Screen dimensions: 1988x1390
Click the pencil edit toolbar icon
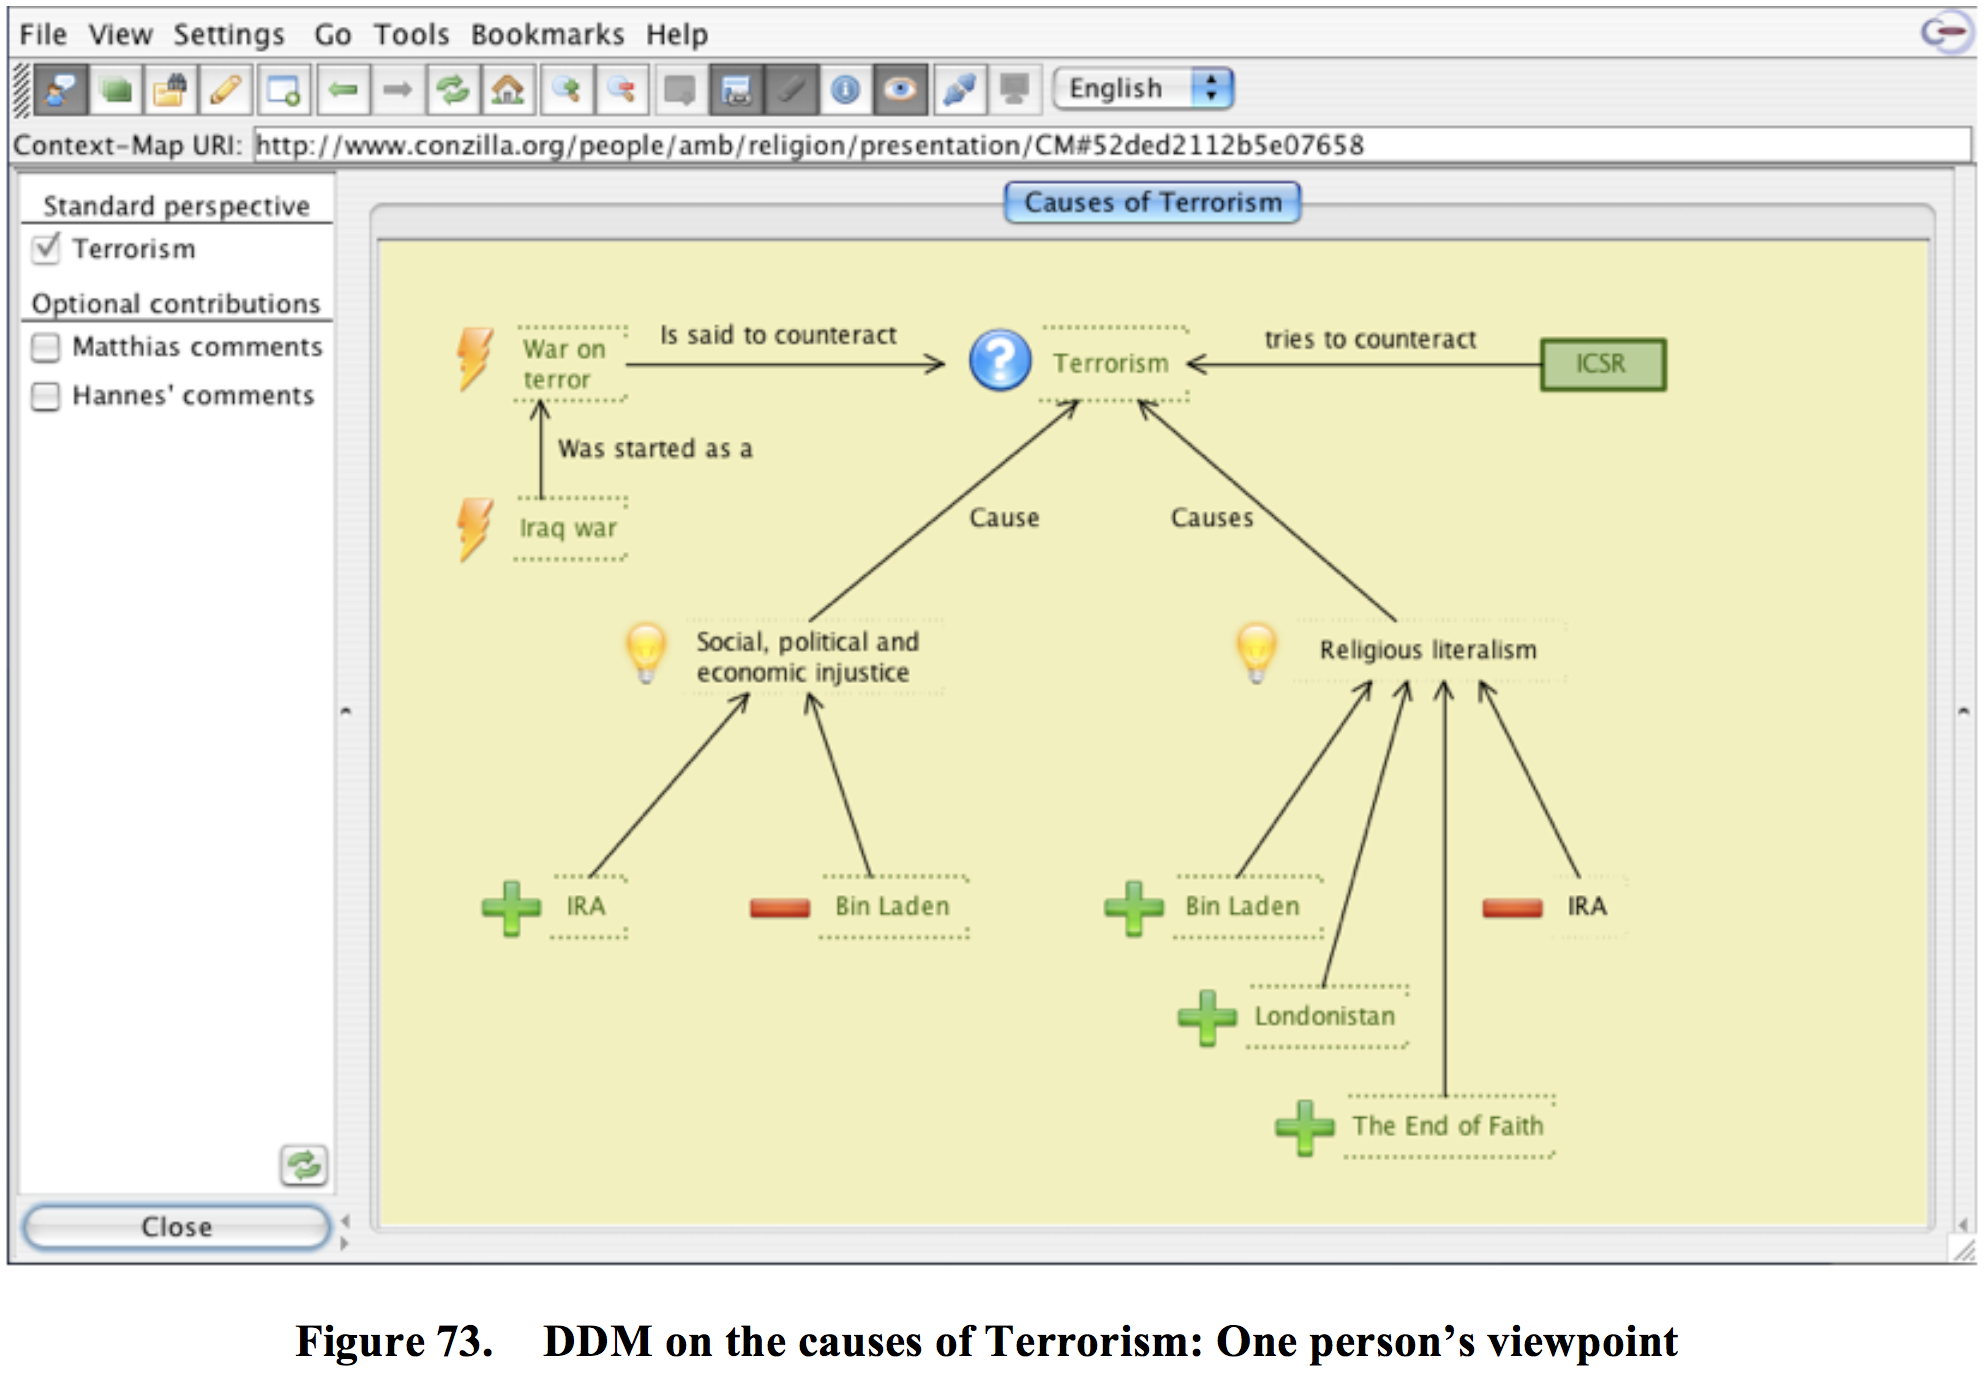[226, 90]
